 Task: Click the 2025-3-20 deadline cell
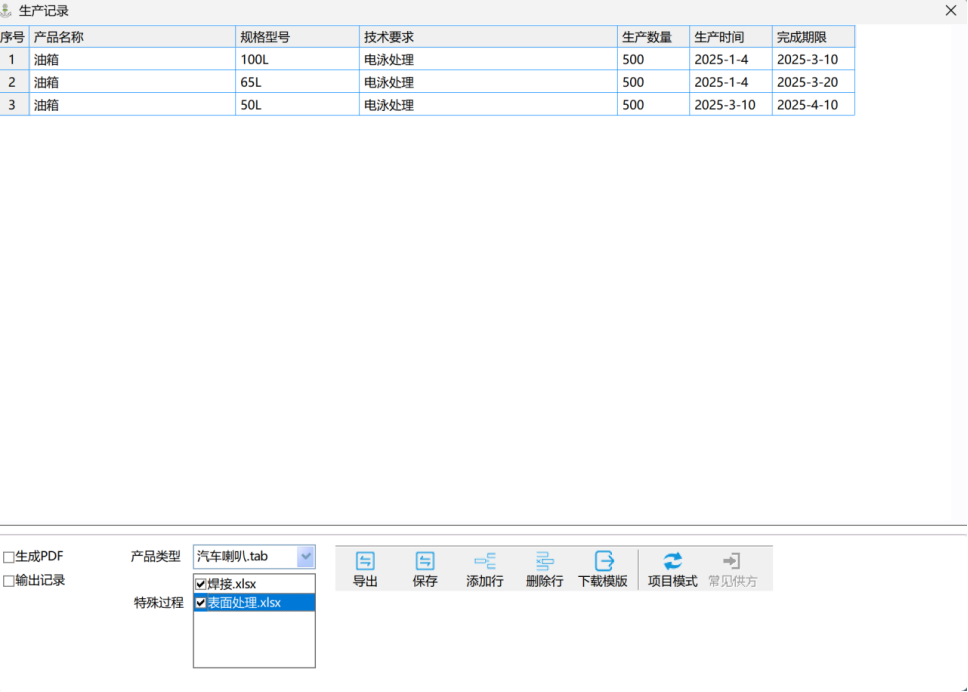(x=812, y=82)
